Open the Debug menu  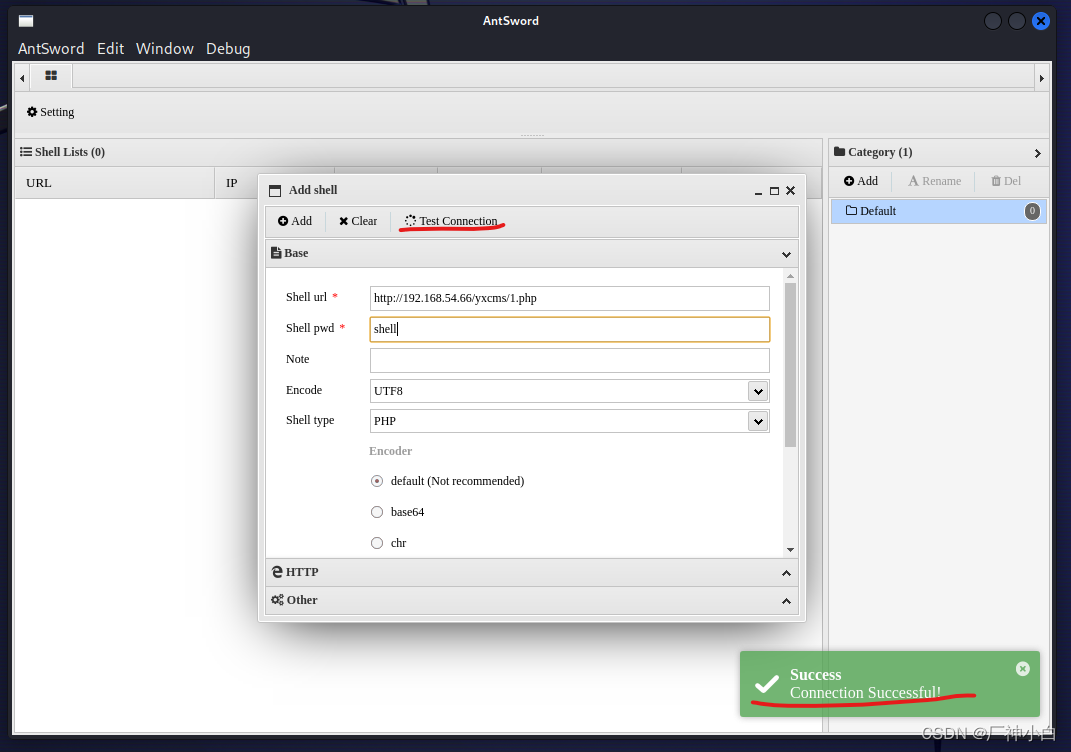(x=228, y=48)
